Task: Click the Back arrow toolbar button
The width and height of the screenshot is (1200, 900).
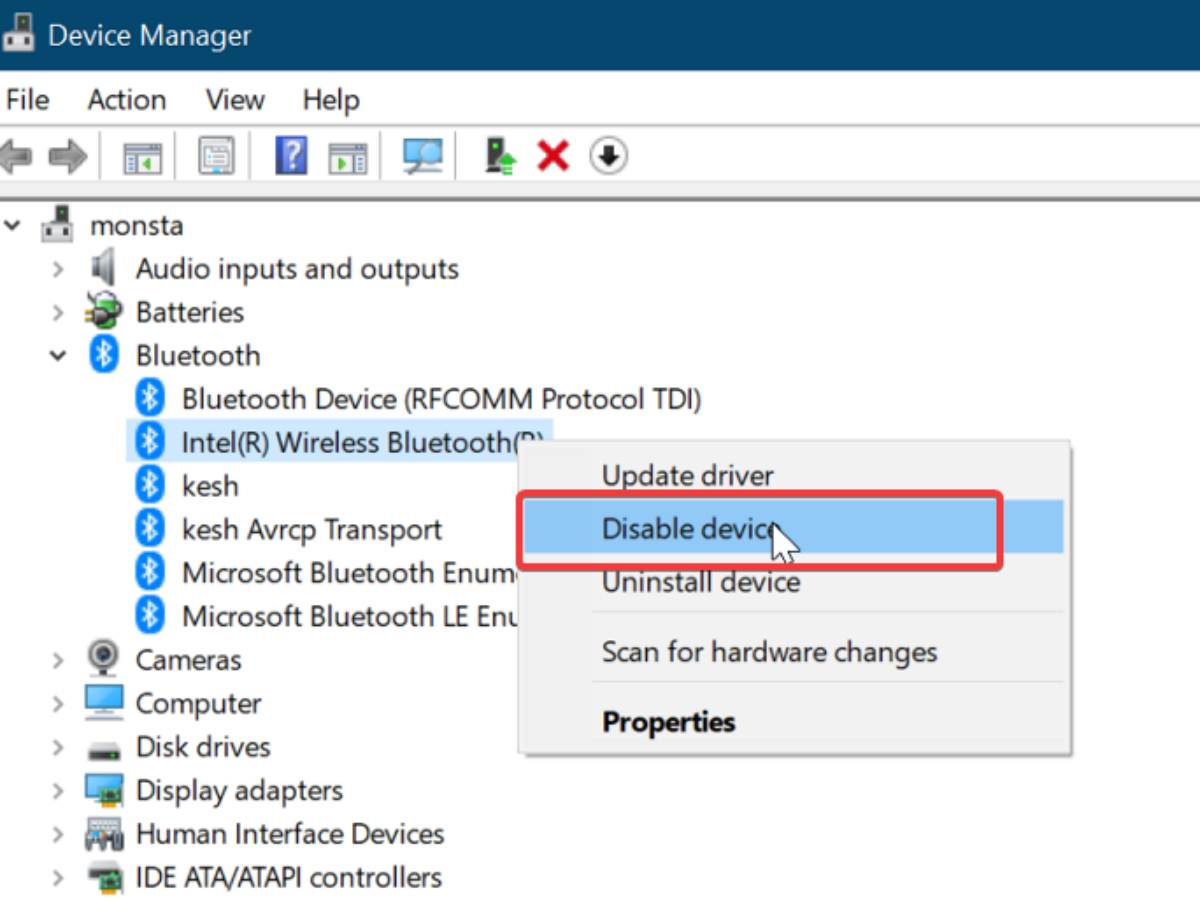Action: click(16, 156)
